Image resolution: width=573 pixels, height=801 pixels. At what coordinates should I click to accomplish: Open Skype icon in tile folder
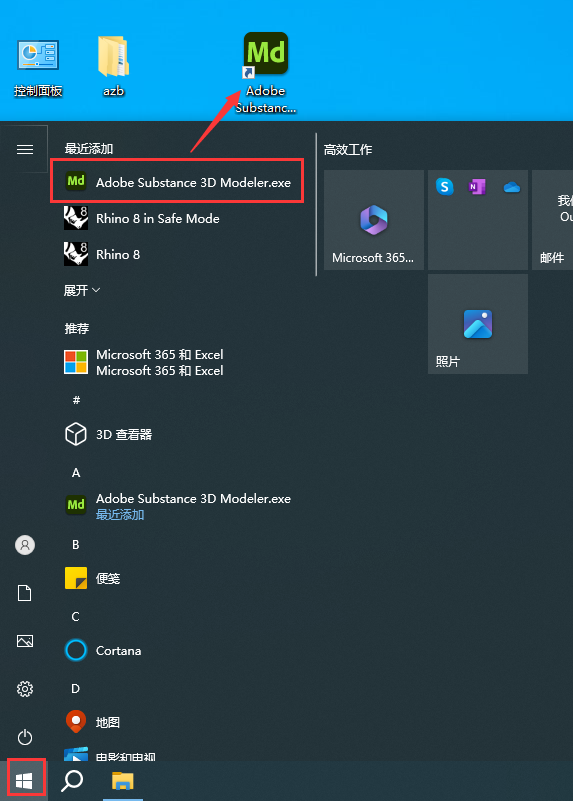tap(445, 187)
